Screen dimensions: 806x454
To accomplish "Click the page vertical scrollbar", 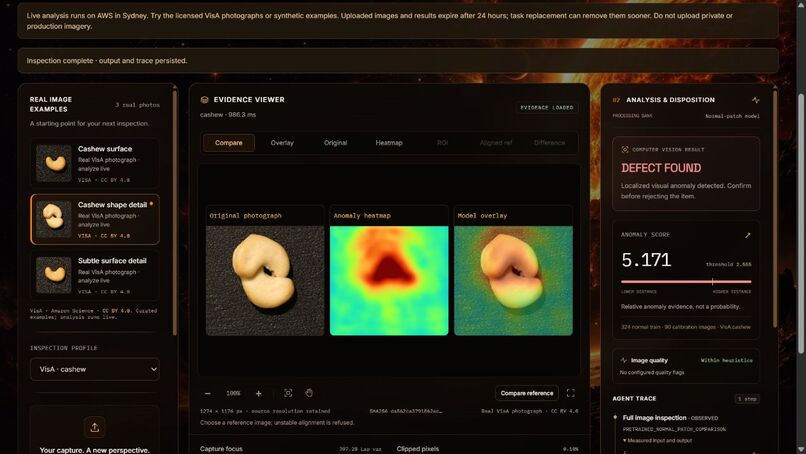I will [801, 224].
